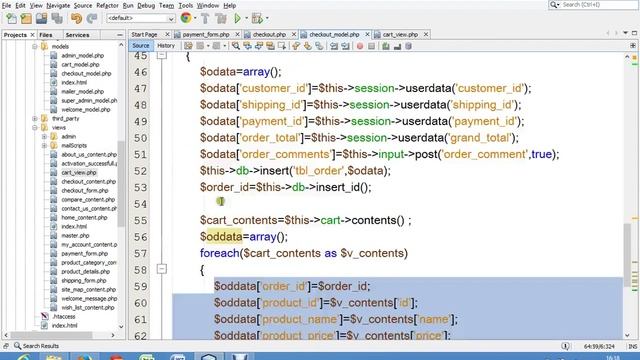This screenshot has height=360, width=640.
Task: Switch to the Files panel tab
Action: click(x=46, y=35)
